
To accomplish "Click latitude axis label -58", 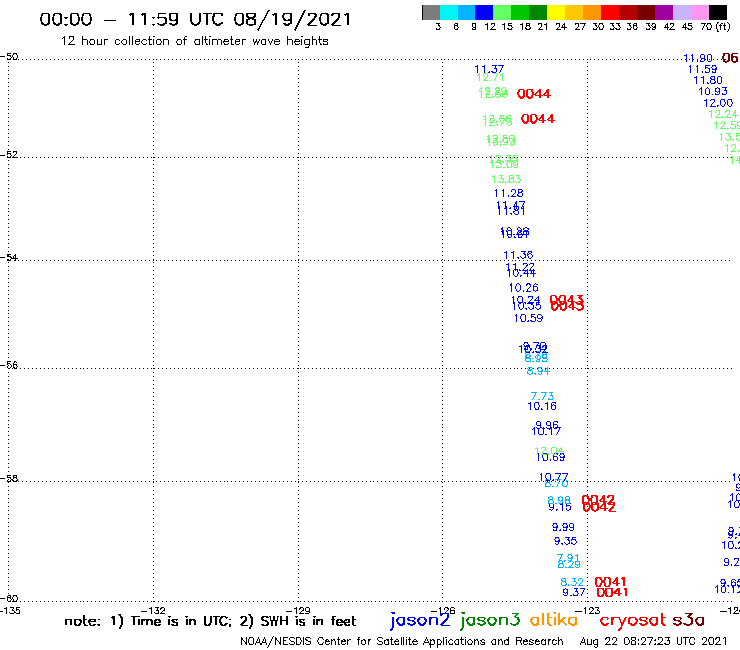I will coord(9,479).
